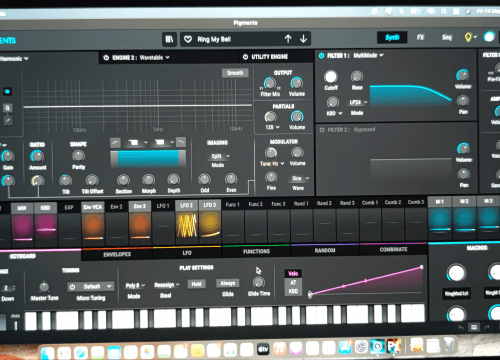Open Music app from the Dock
This screenshot has height=360, width=500.
pos(280,349)
